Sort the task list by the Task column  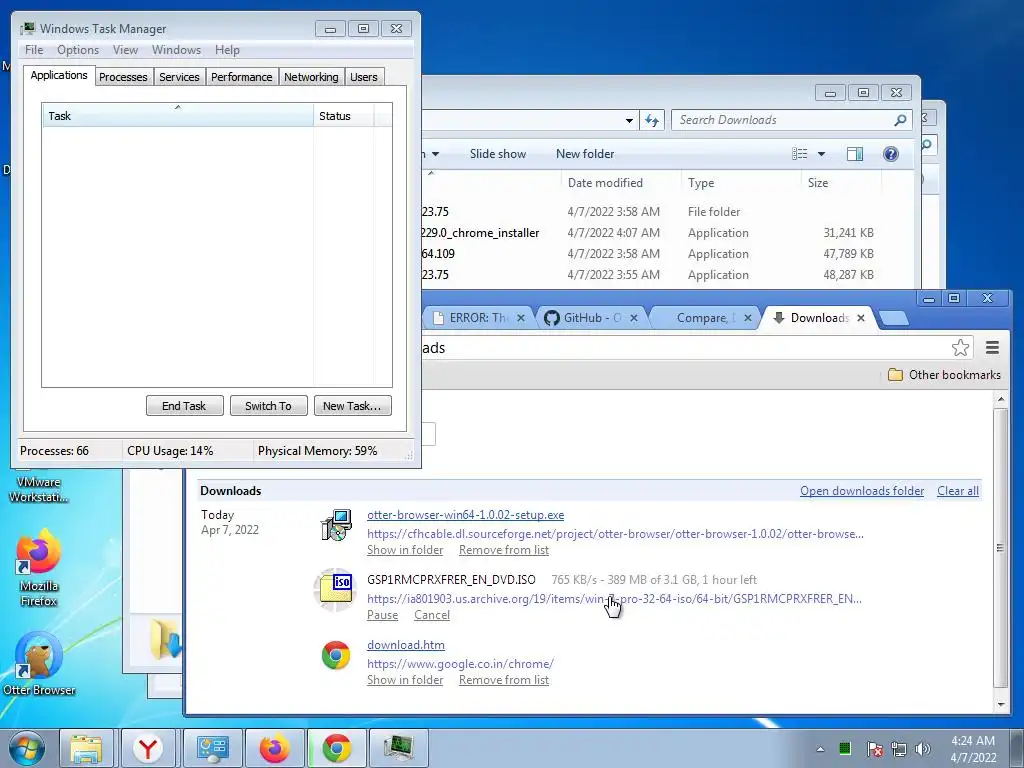pos(178,115)
